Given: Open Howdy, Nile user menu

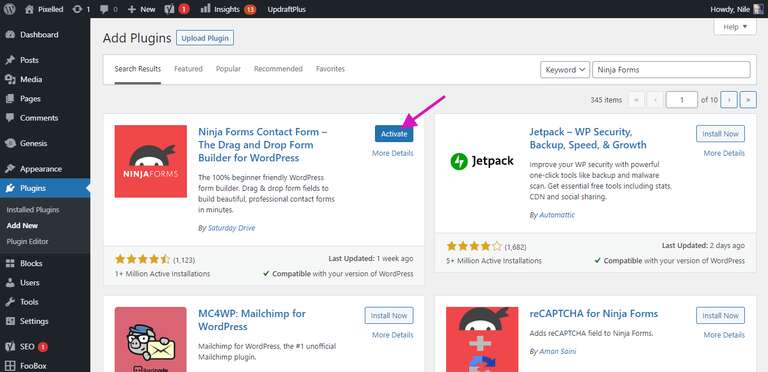Looking at the screenshot, I should click(x=736, y=9).
